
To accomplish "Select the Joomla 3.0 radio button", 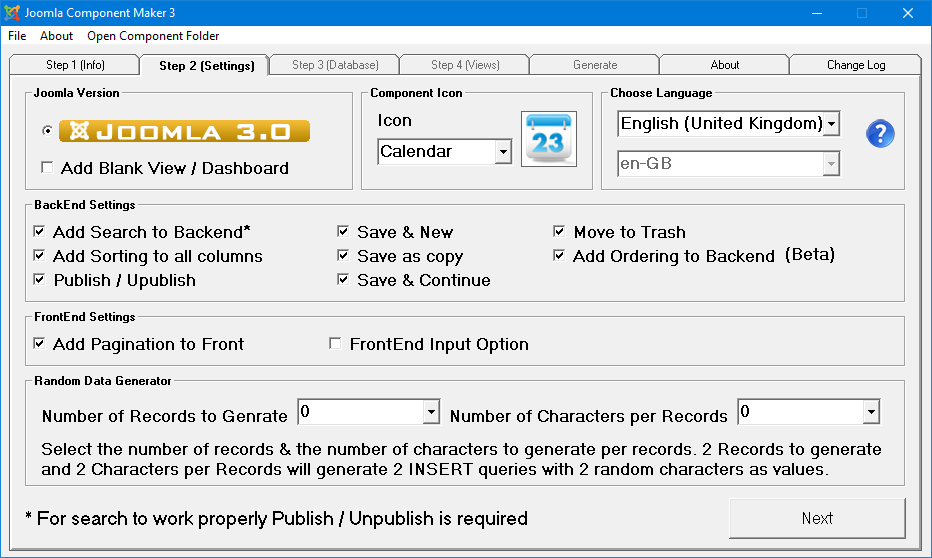I will click(x=48, y=131).
